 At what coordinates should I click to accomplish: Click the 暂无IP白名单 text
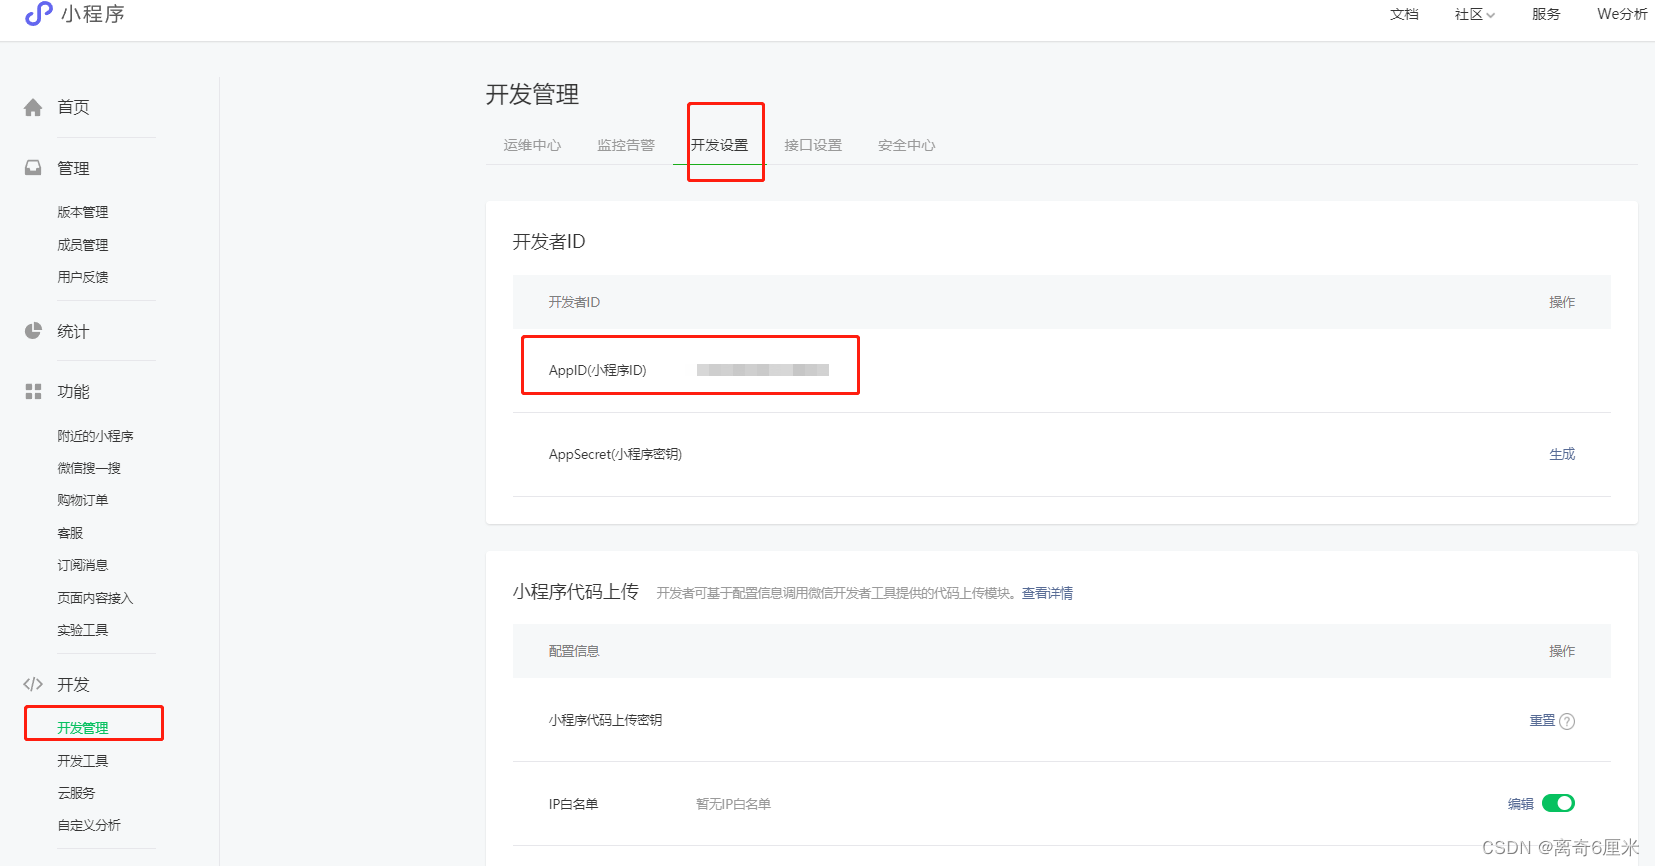pyautogui.click(x=734, y=804)
